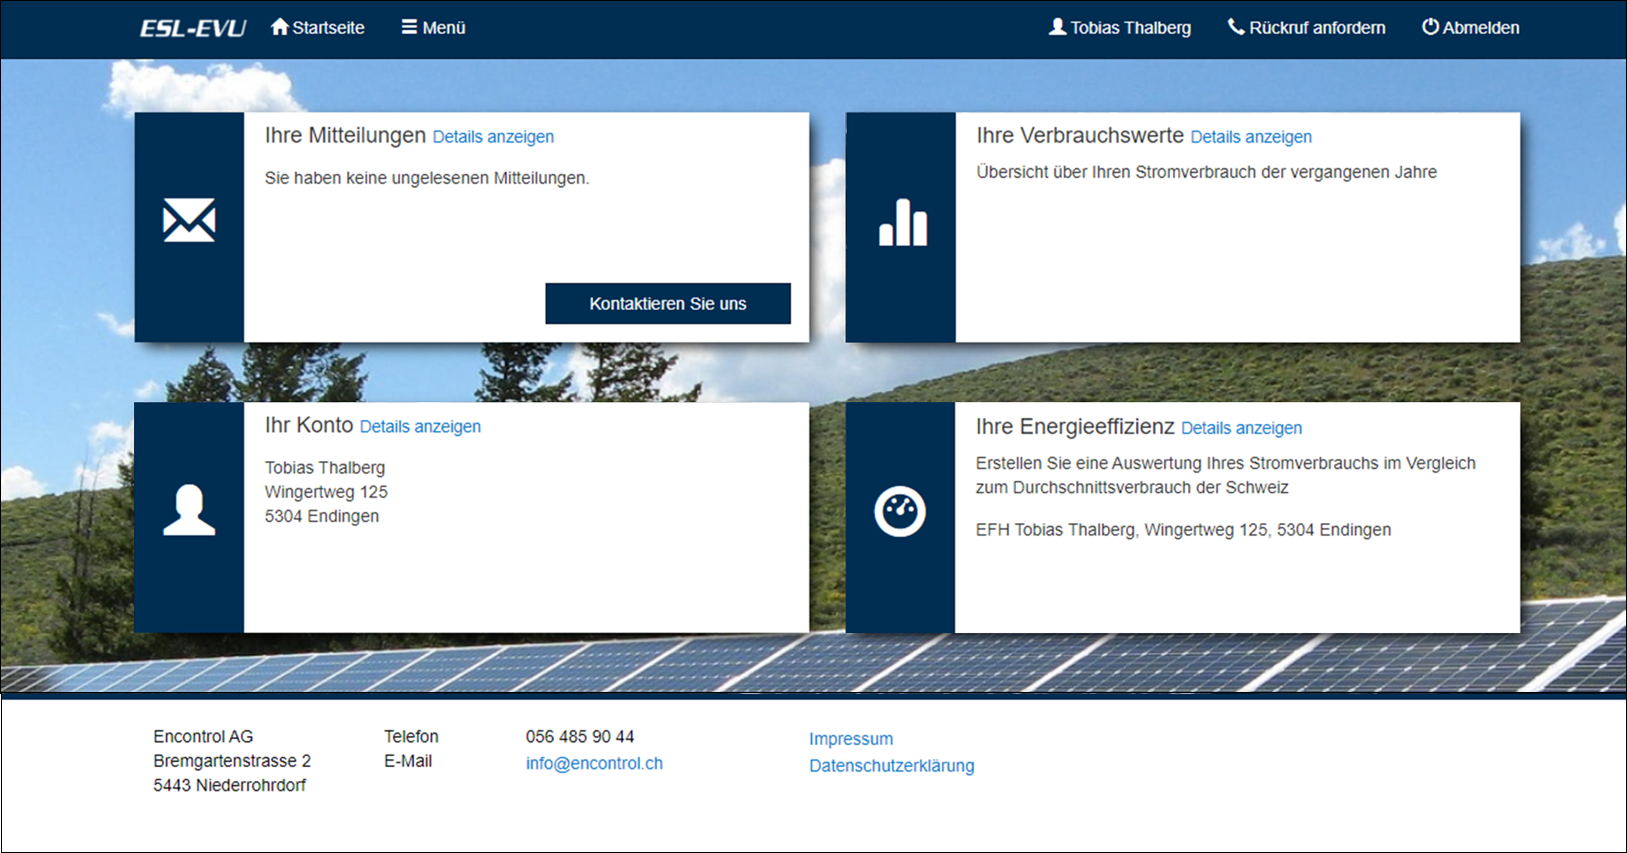
Task: Click 'Bremgartenstrasse 2' in the footer
Action: pyautogui.click(x=232, y=761)
